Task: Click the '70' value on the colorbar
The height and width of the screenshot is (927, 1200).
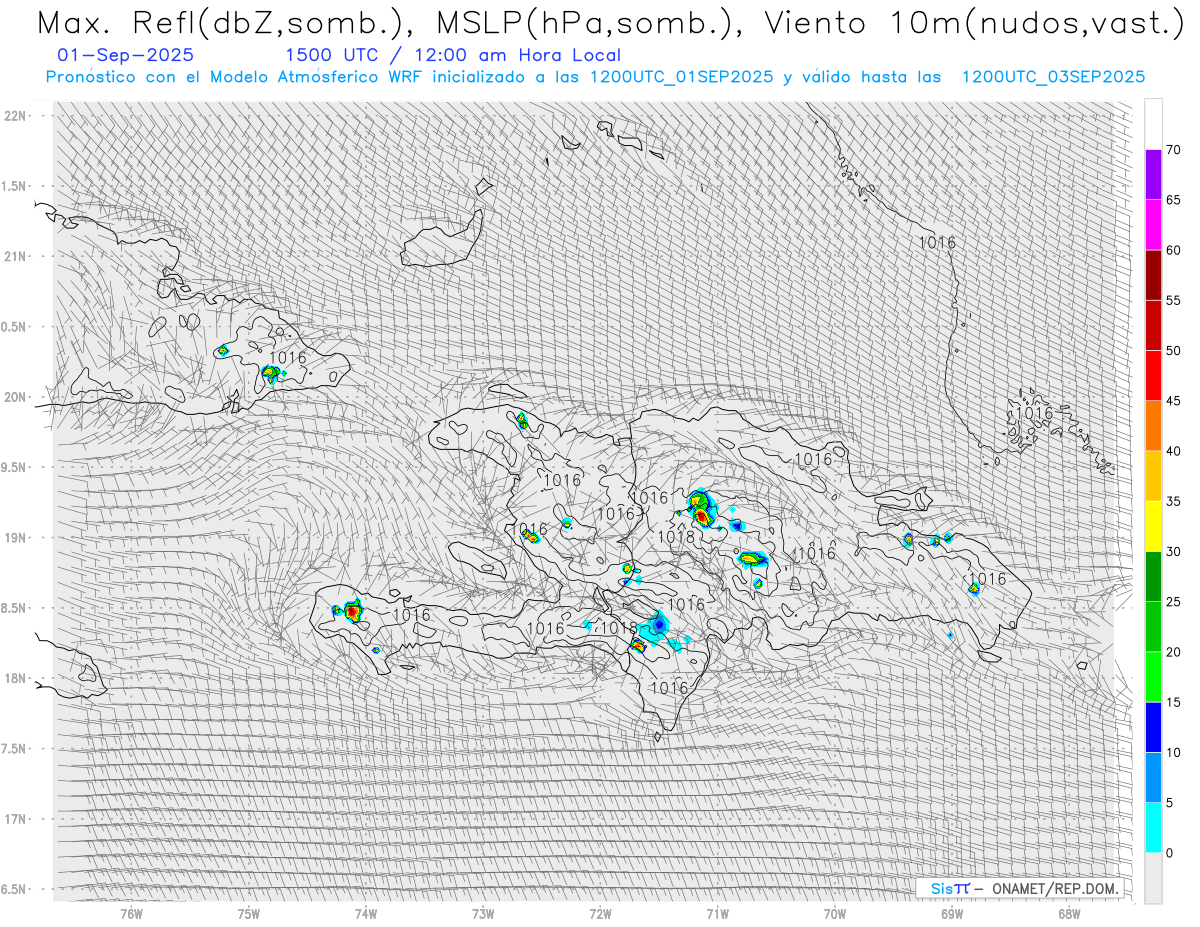Action: coord(1173,150)
